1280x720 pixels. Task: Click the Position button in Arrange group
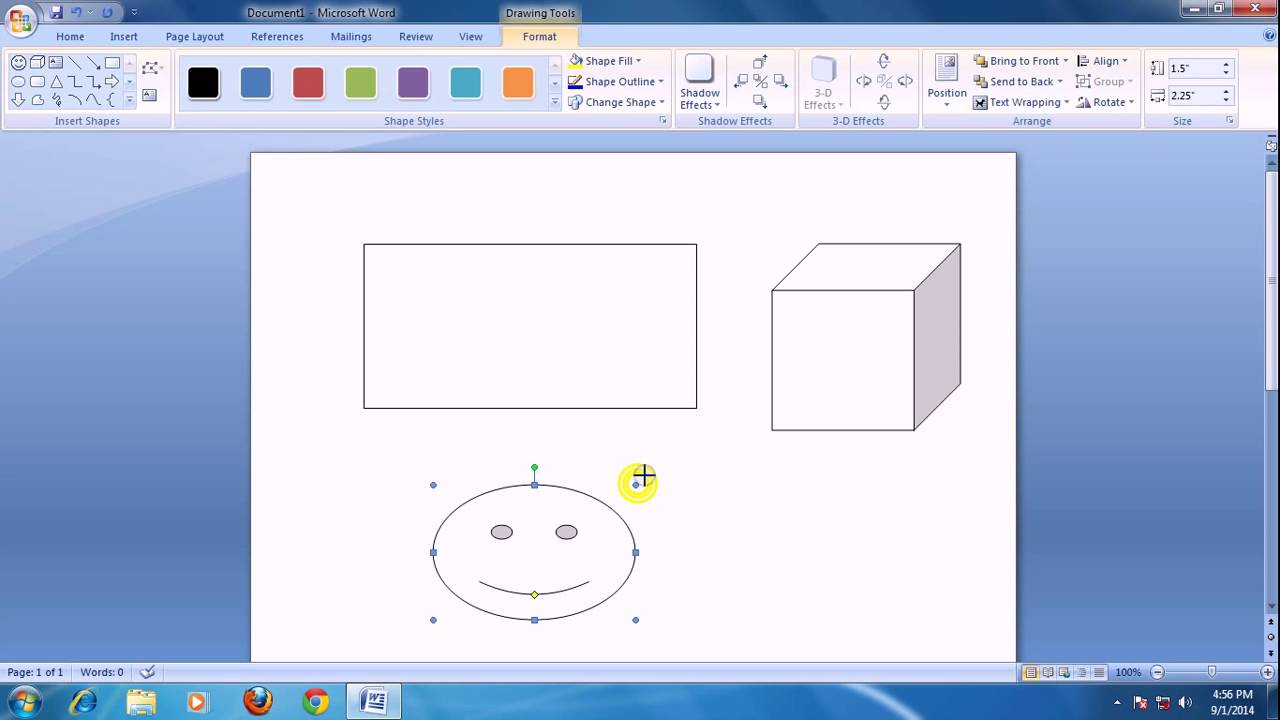pyautogui.click(x=947, y=82)
